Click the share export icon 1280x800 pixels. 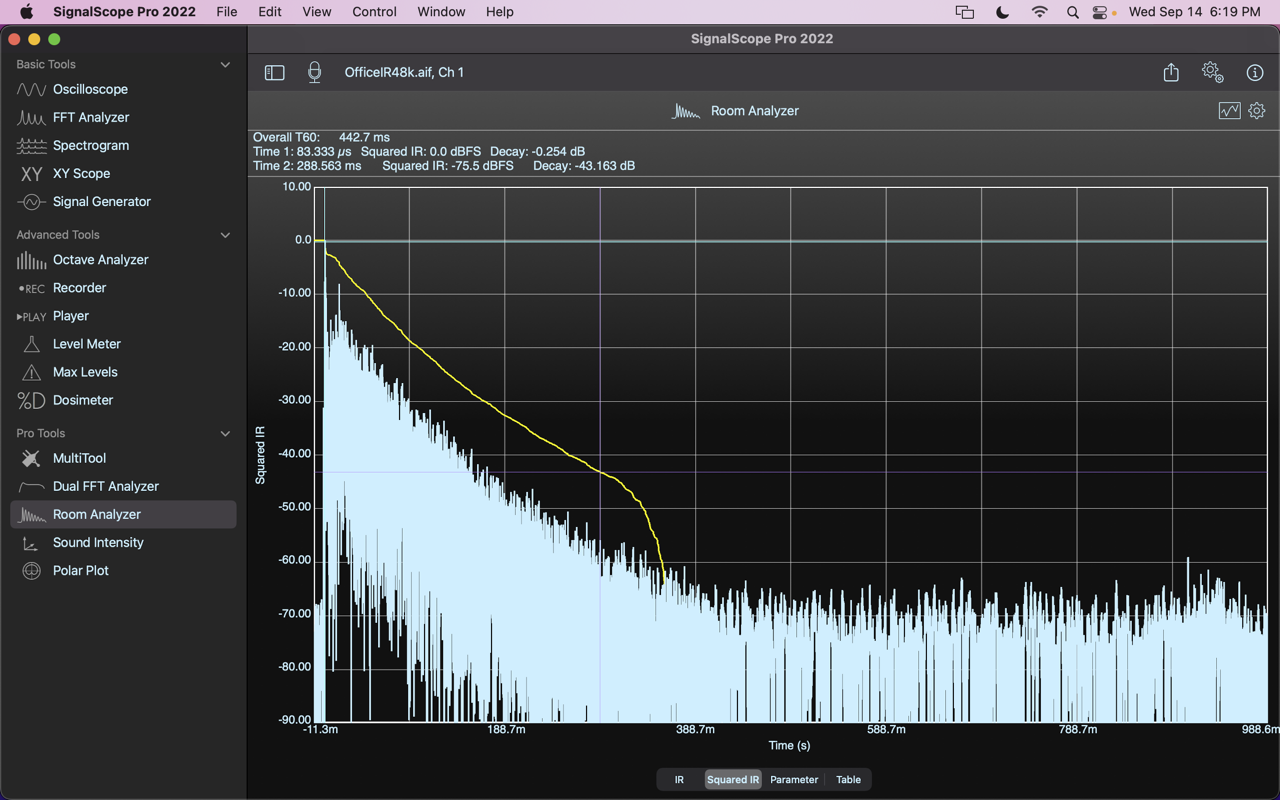click(1171, 72)
